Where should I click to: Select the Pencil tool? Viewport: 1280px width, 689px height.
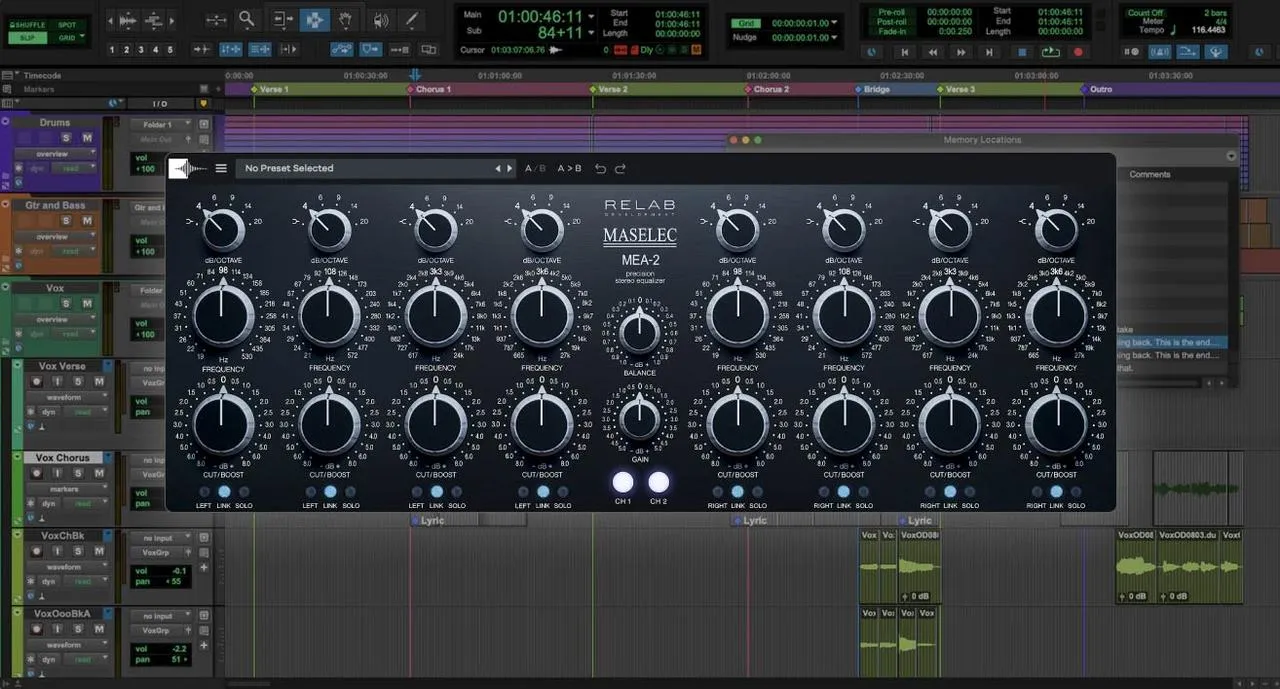point(411,19)
